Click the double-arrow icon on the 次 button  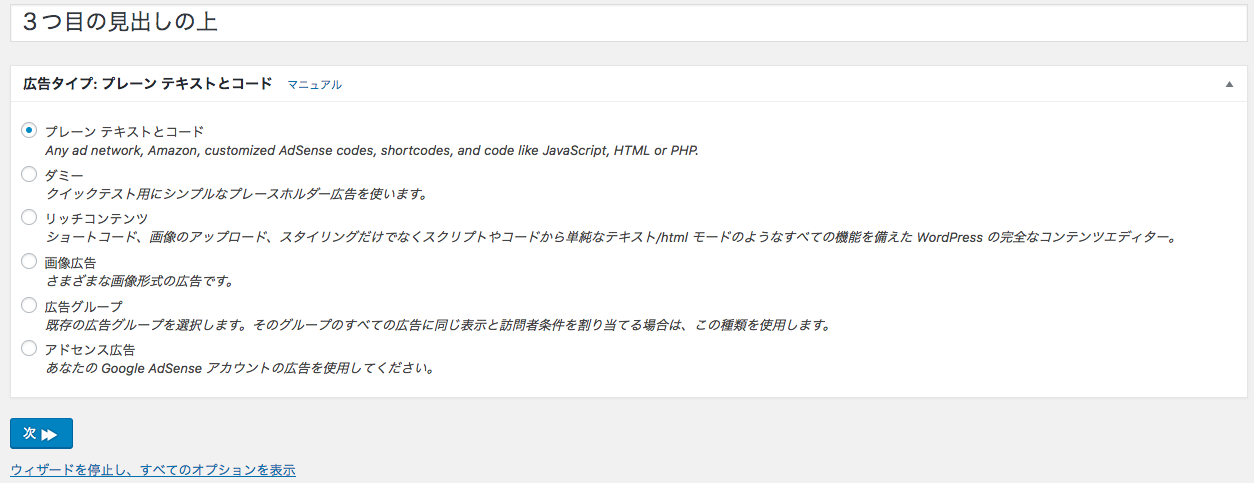tap(50, 434)
